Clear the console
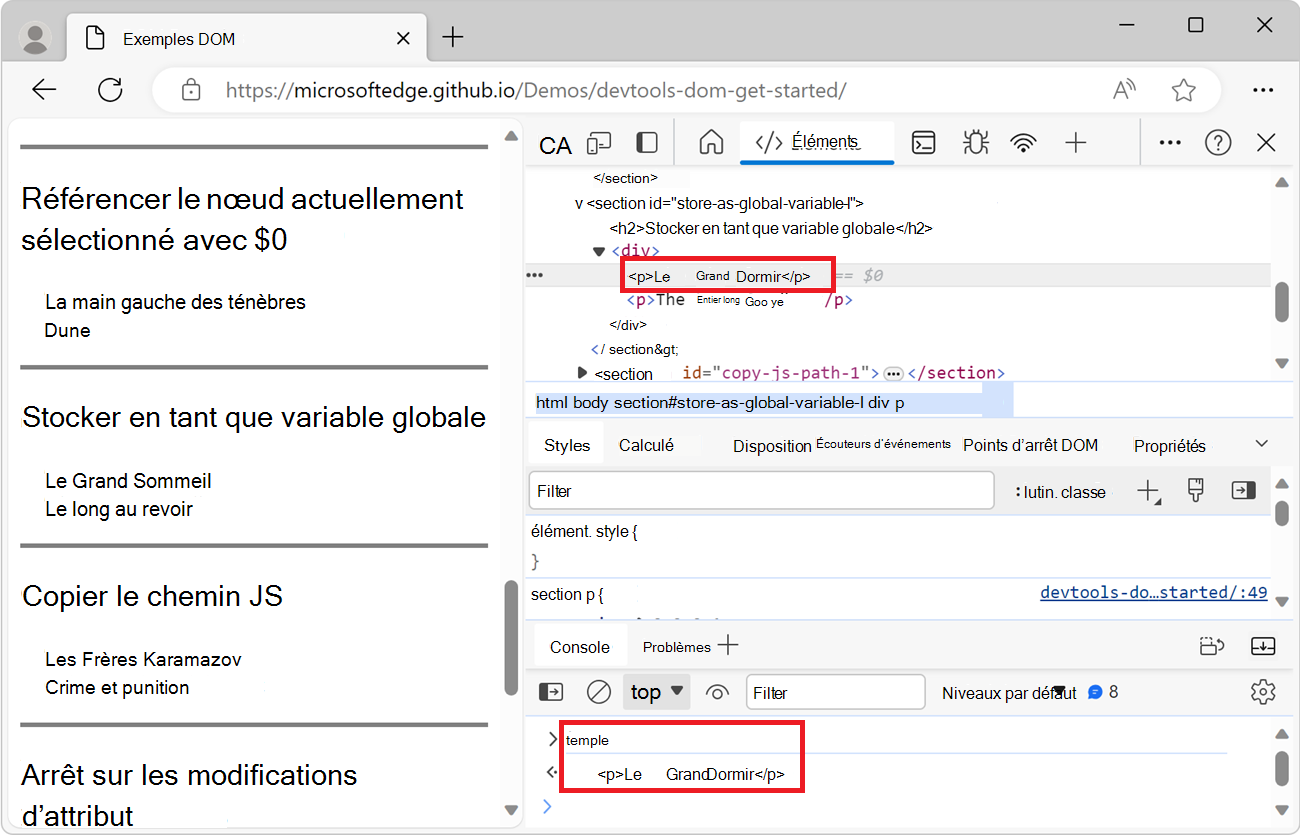The height and width of the screenshot is (835, 1300). [599, 692]
